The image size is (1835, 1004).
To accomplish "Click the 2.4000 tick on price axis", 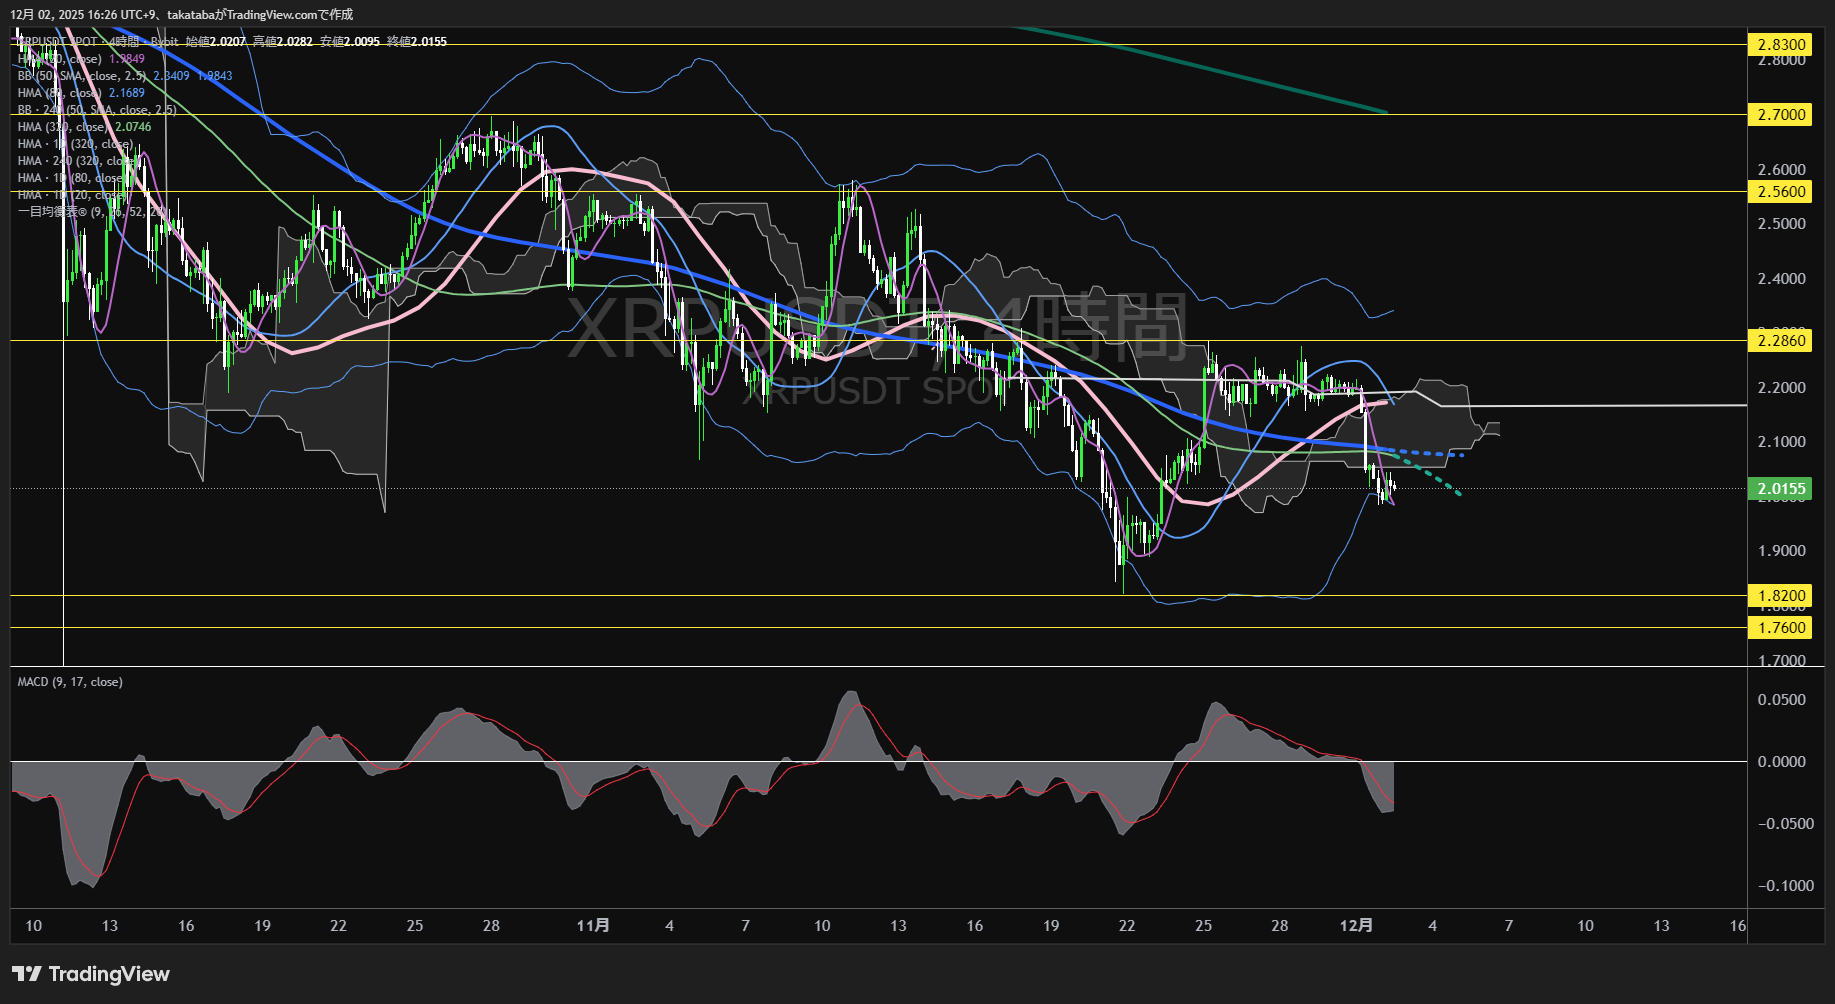I will click(1781, 279).
